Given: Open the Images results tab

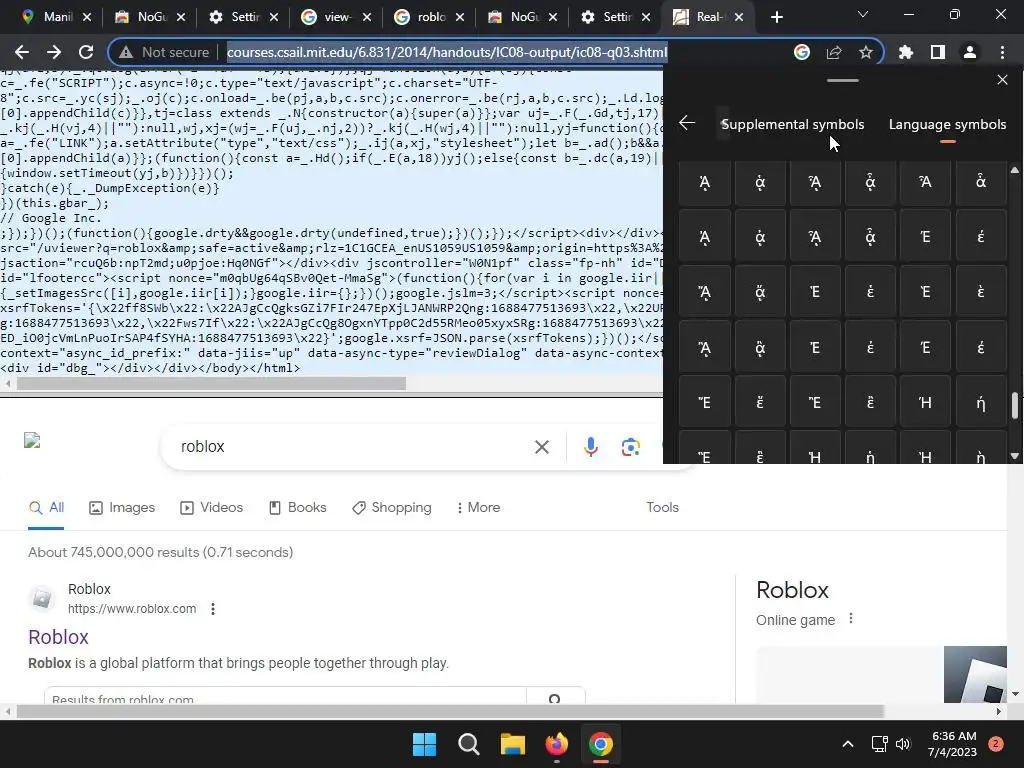Looking at the screenshot, I should (x=122, y=507).
